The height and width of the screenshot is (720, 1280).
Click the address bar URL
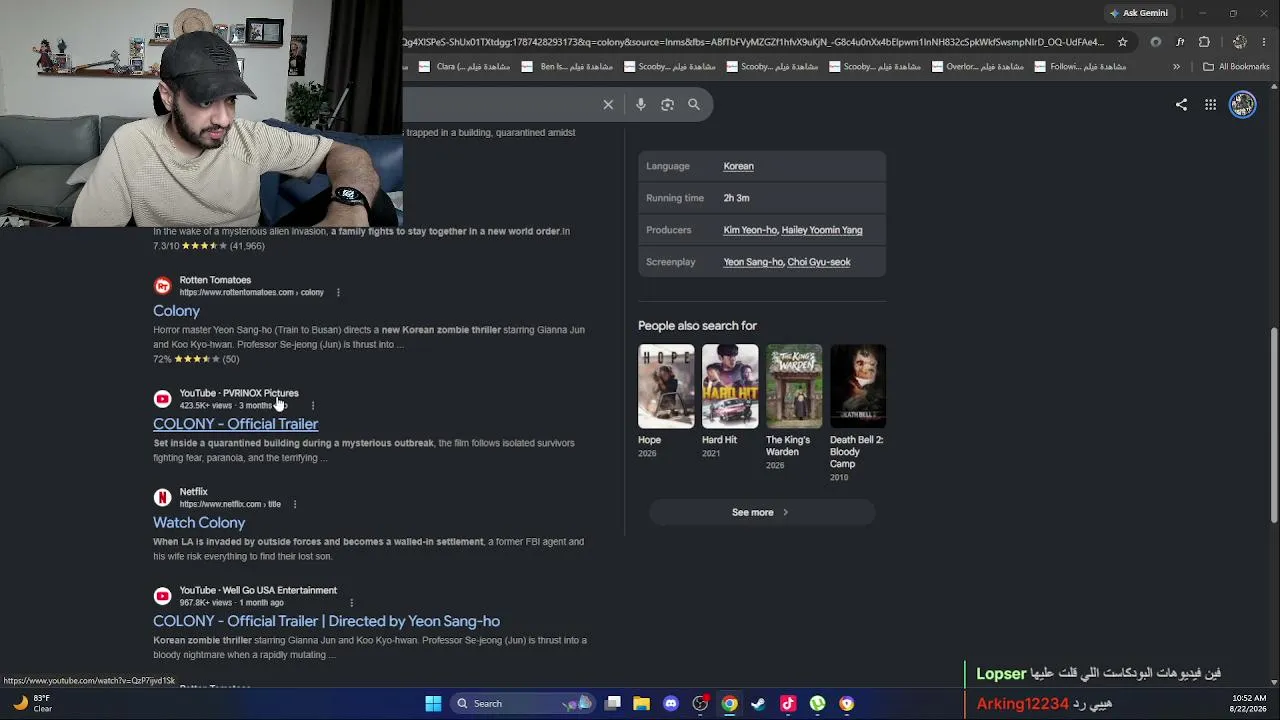click(753, 42)
